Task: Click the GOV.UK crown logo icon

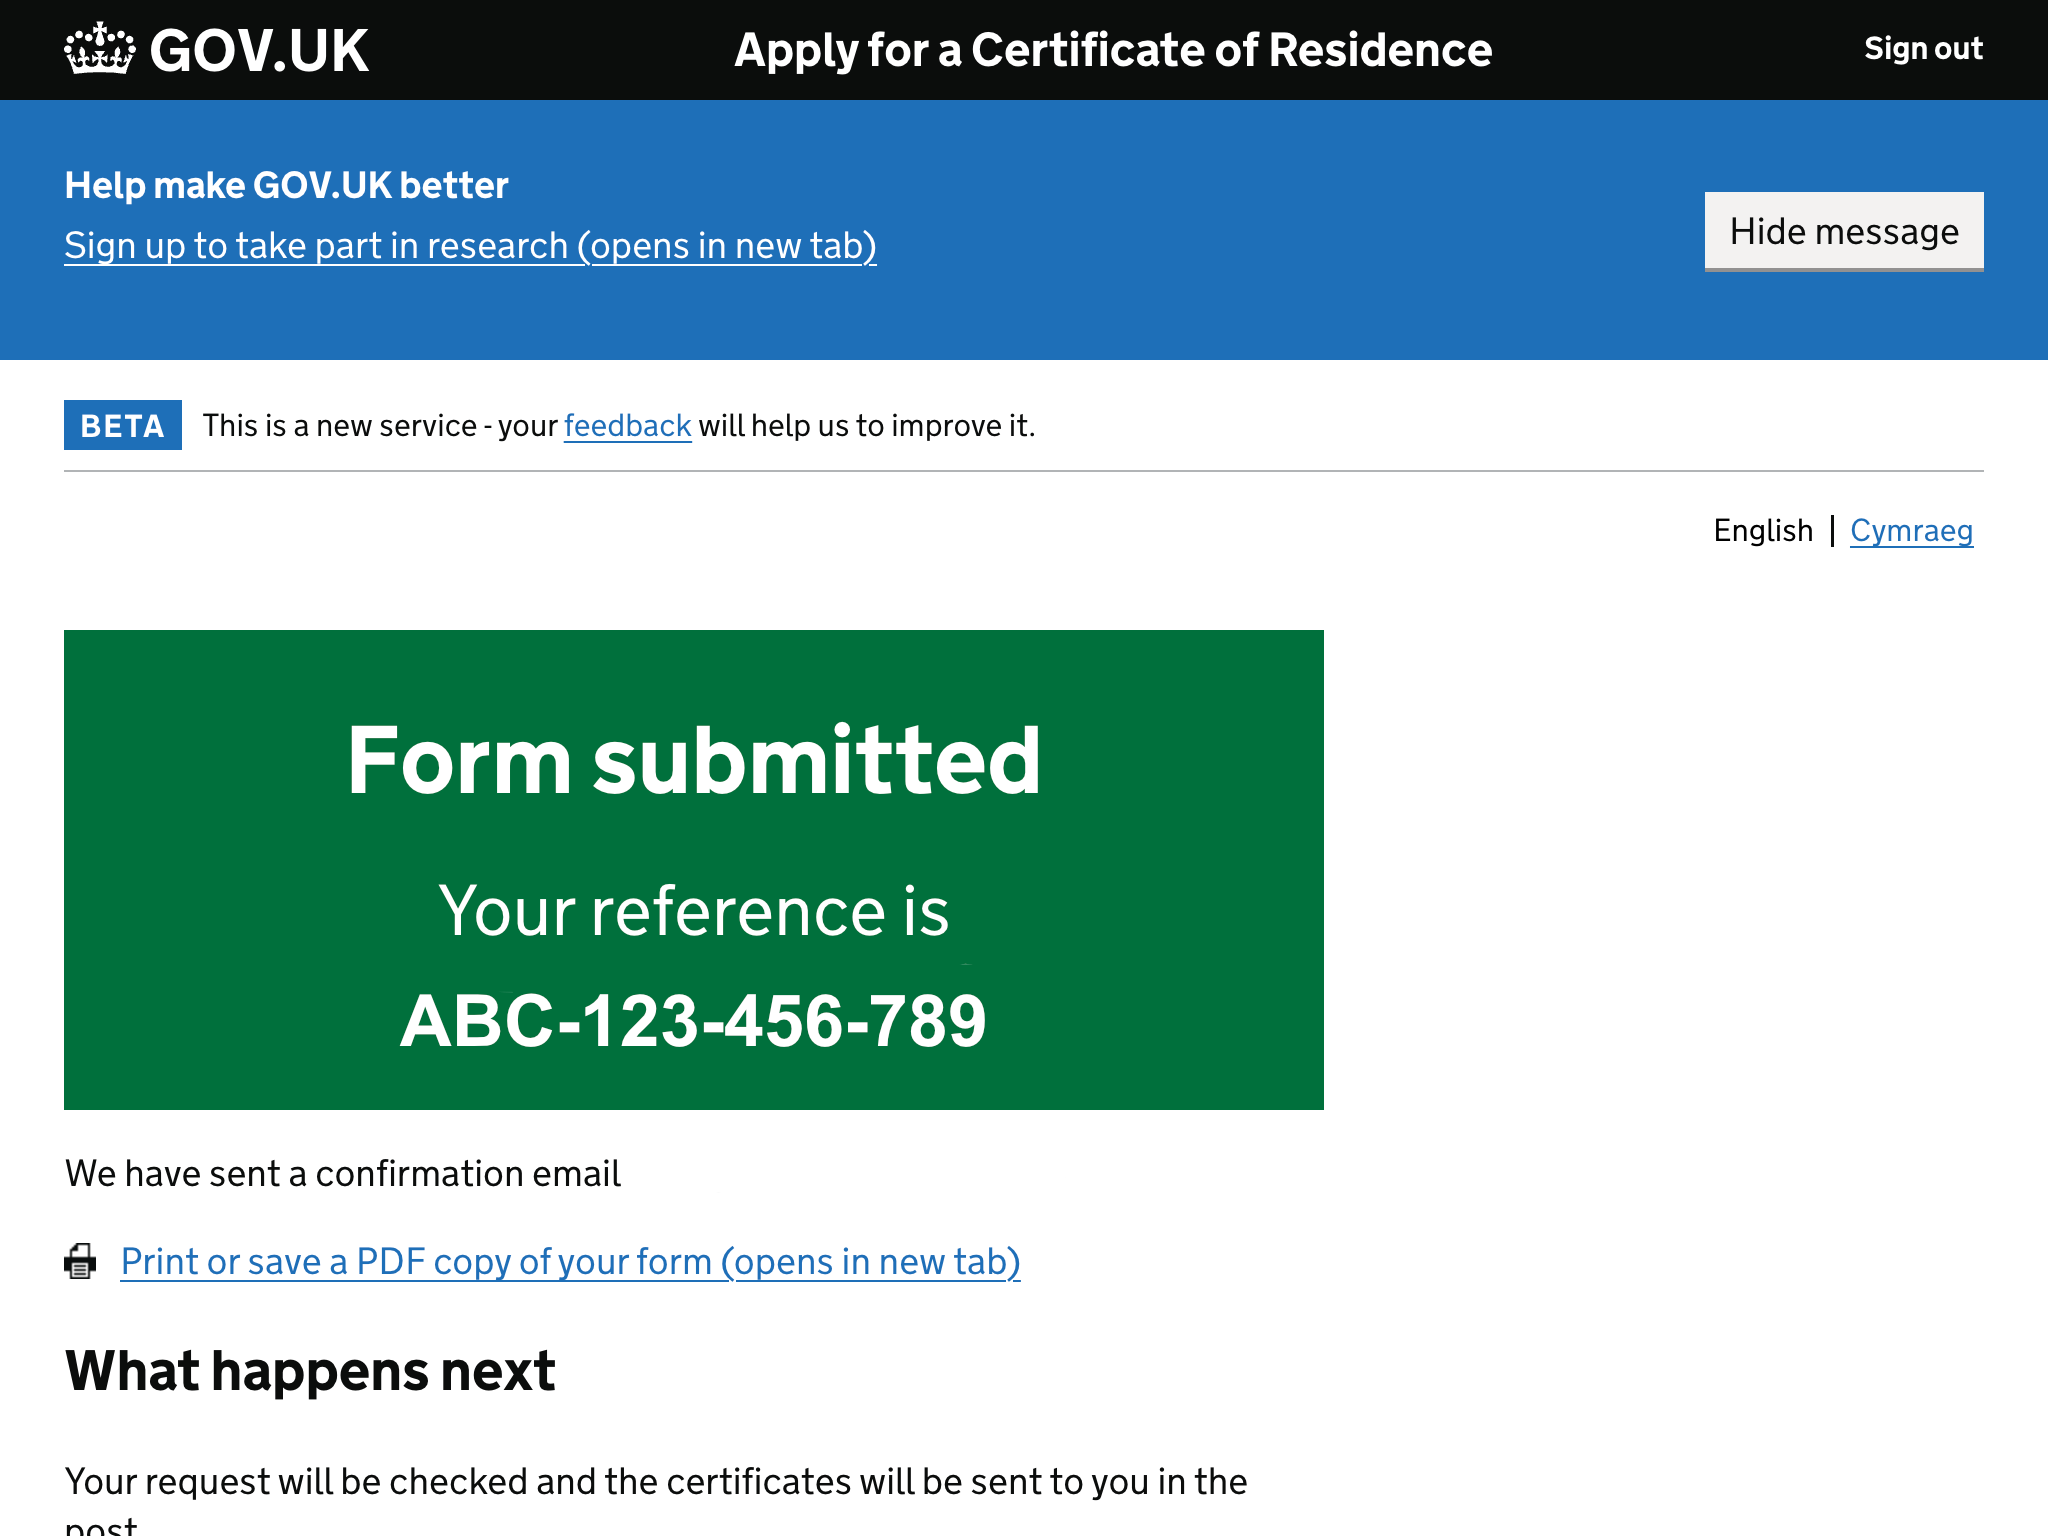Action: point(99,49)
